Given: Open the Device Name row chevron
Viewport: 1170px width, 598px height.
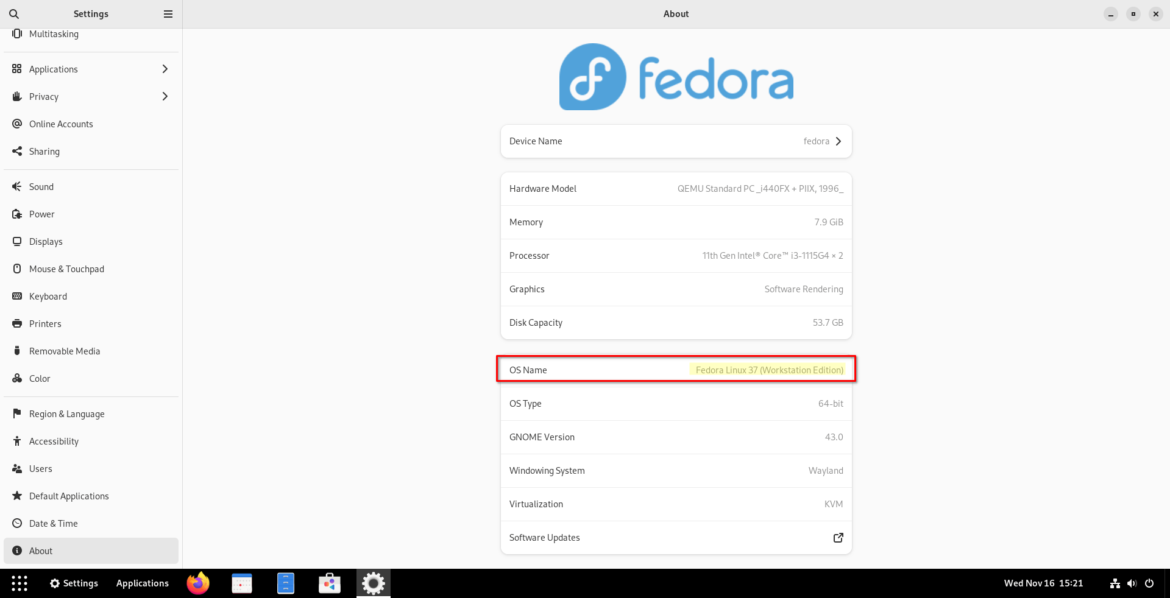Looking at the screenshot, I should point(838,141).
